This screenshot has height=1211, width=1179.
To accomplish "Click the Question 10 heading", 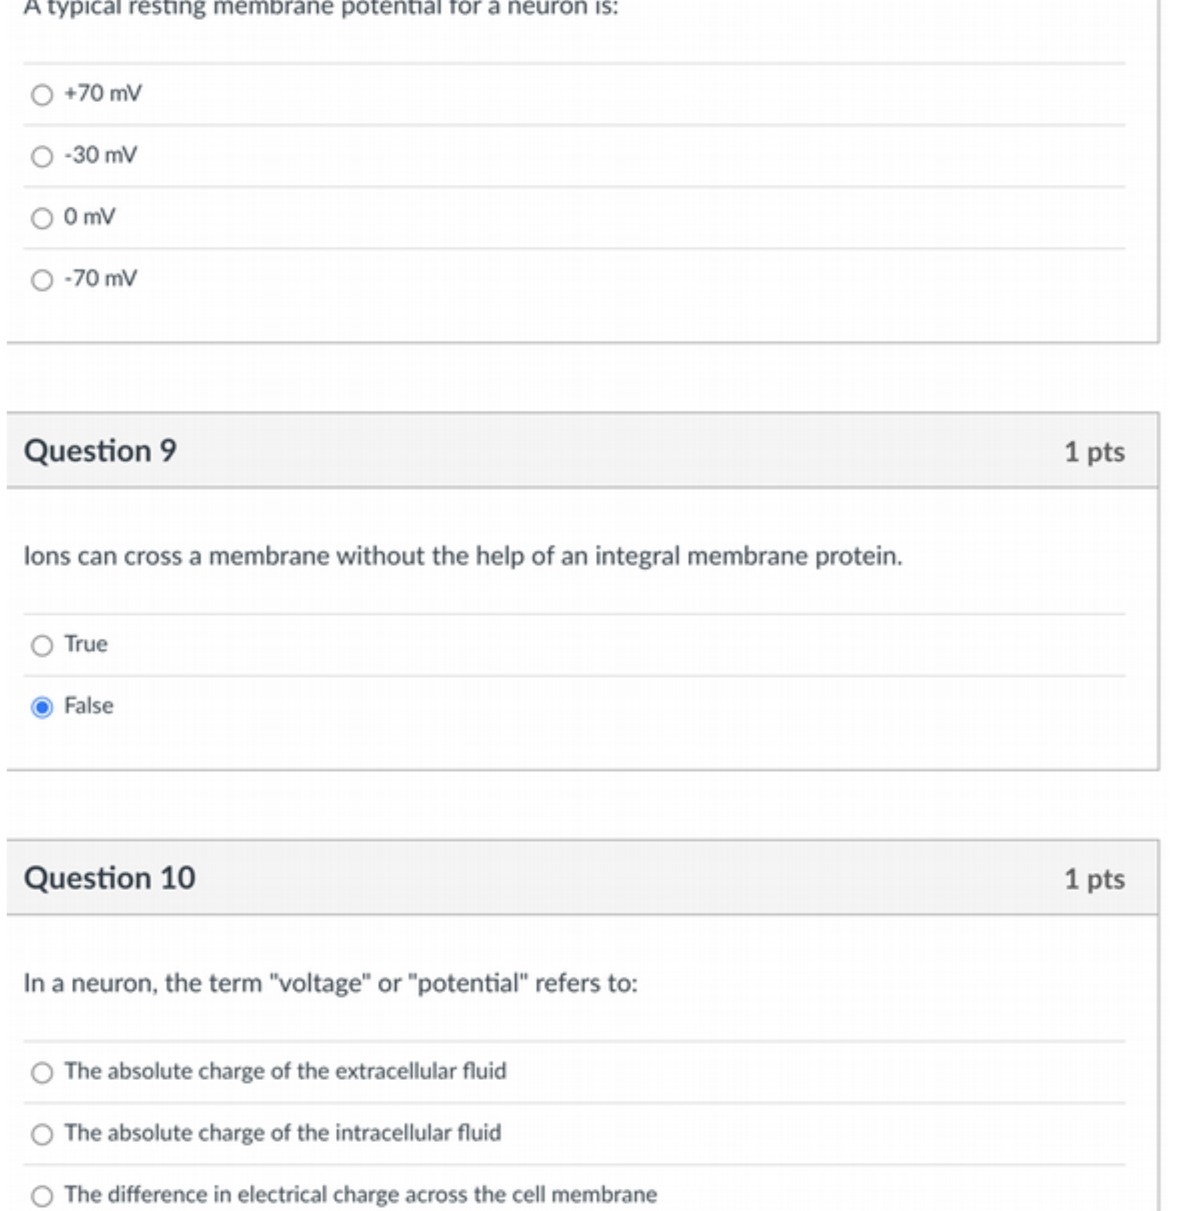I will tap(109, 878).
